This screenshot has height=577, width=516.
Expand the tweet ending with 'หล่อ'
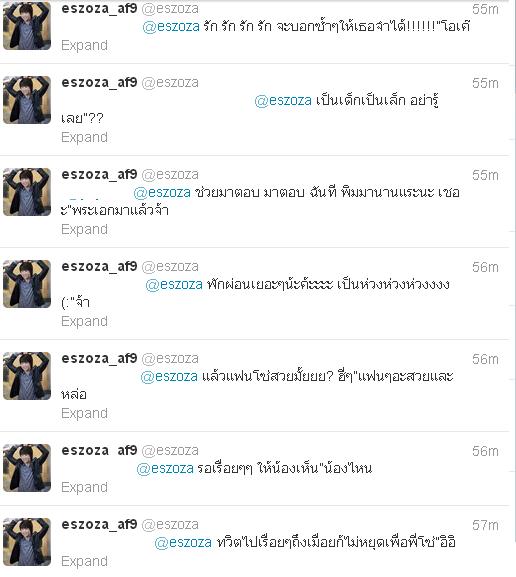[x=84, y=413]
